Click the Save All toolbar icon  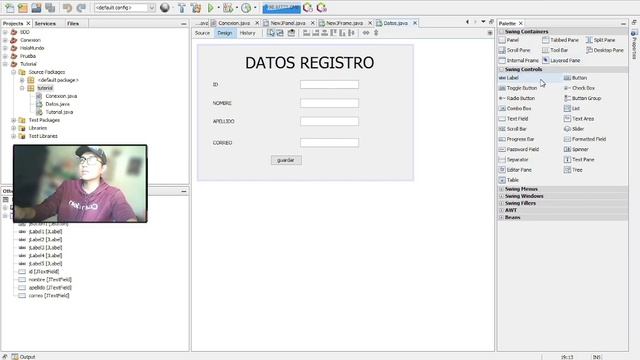(x=50, y=7)
